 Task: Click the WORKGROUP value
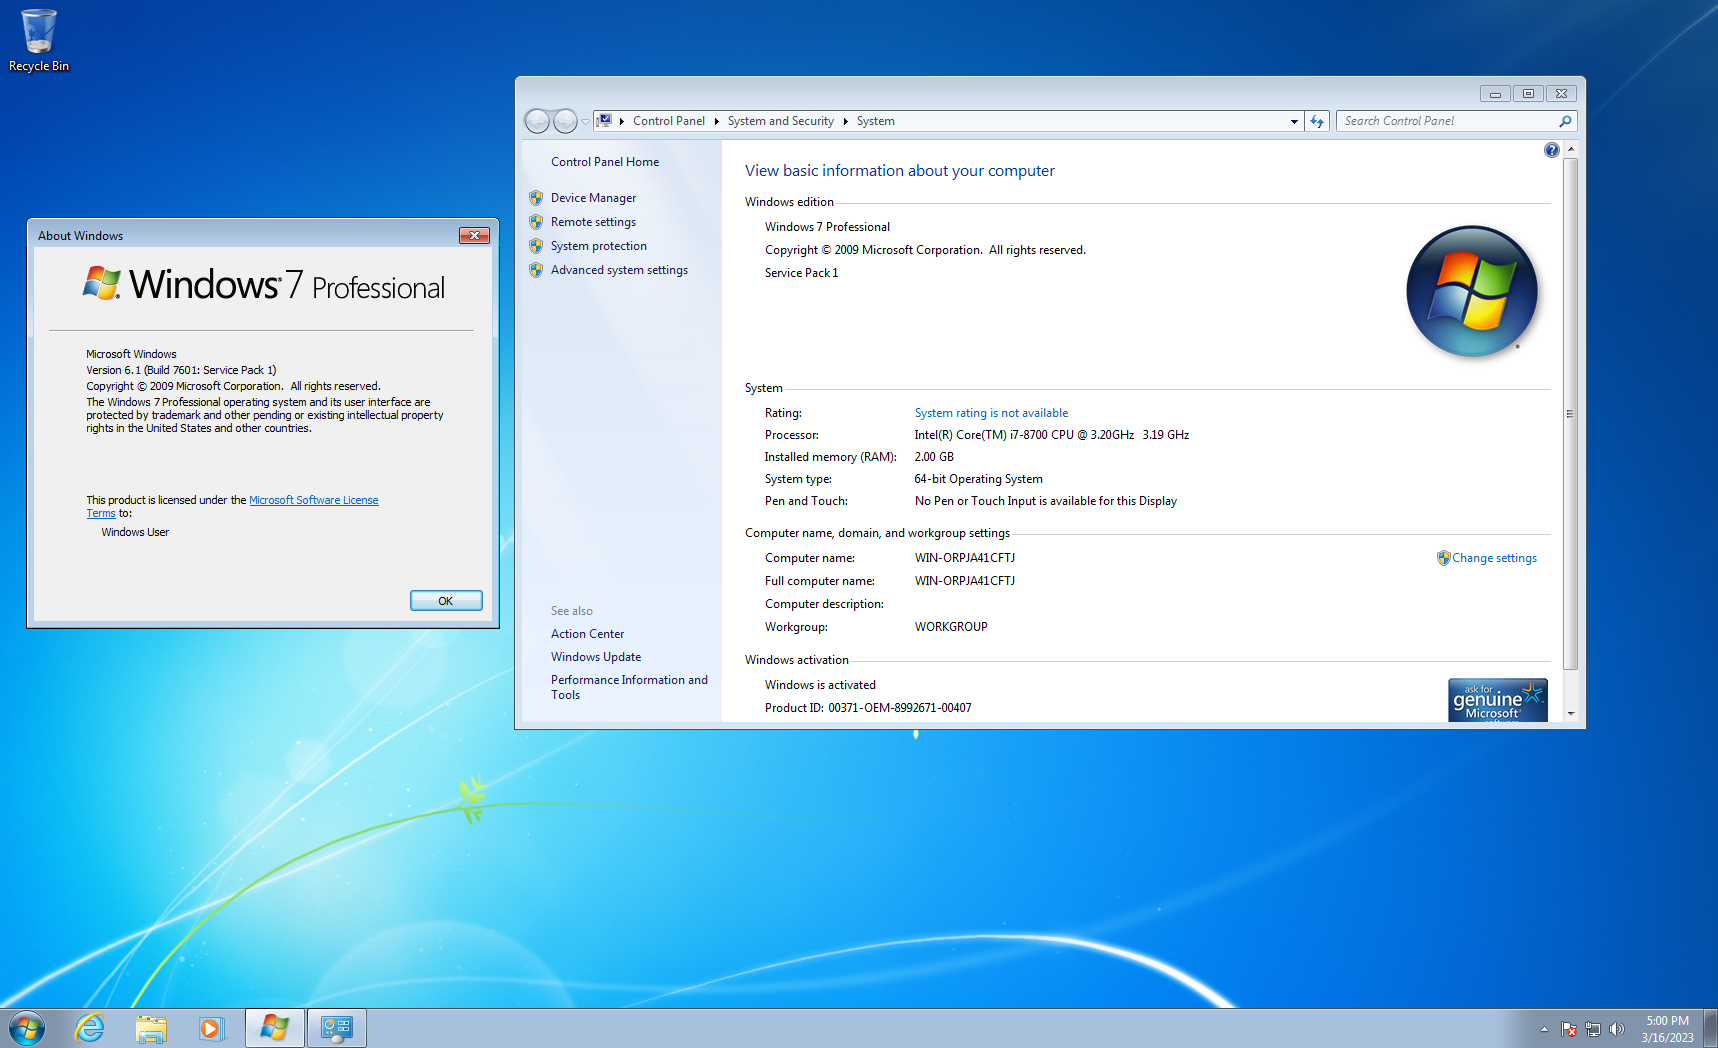951,627
